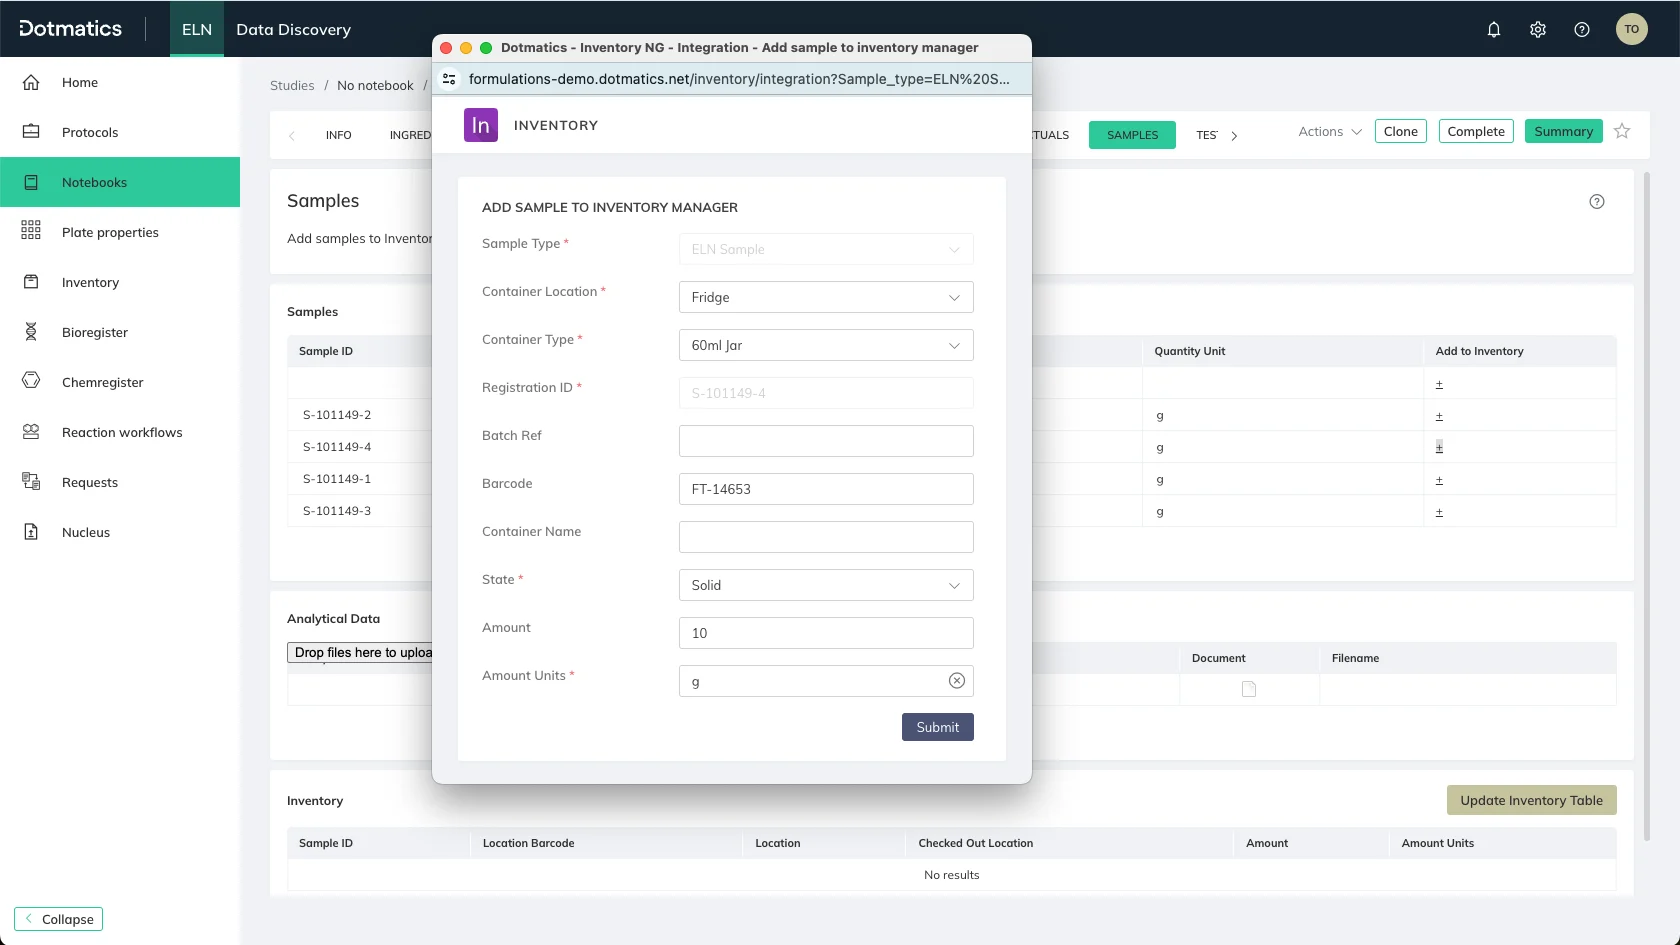
Task: Click the Location Barcode column header
Action: 528,843
